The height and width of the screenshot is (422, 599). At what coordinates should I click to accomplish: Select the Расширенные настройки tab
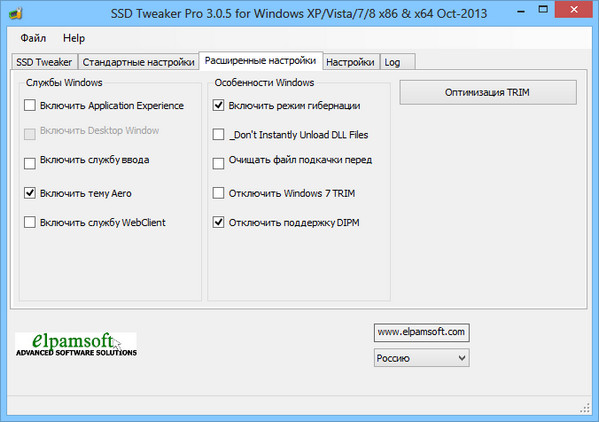tap(261, 61)
